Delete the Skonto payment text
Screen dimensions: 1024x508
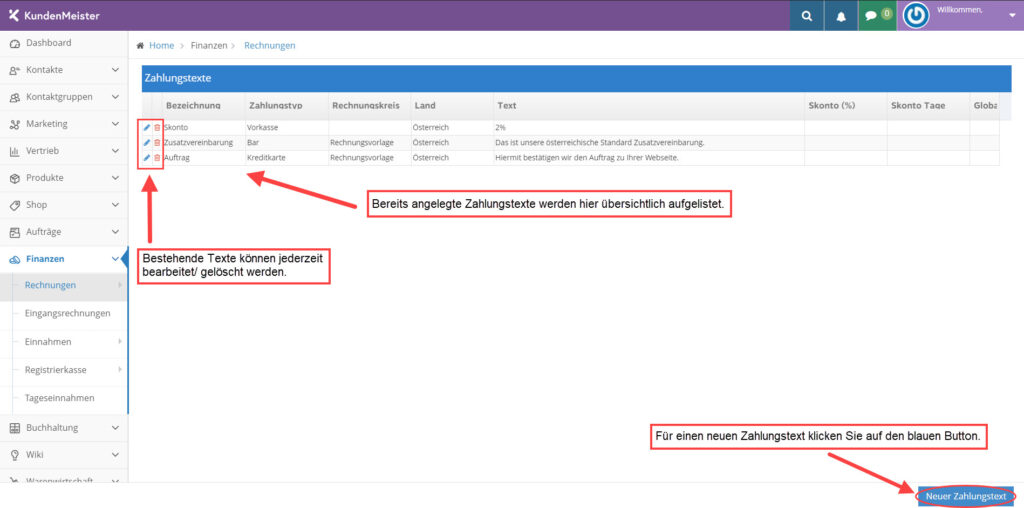[x=157, y=127]
